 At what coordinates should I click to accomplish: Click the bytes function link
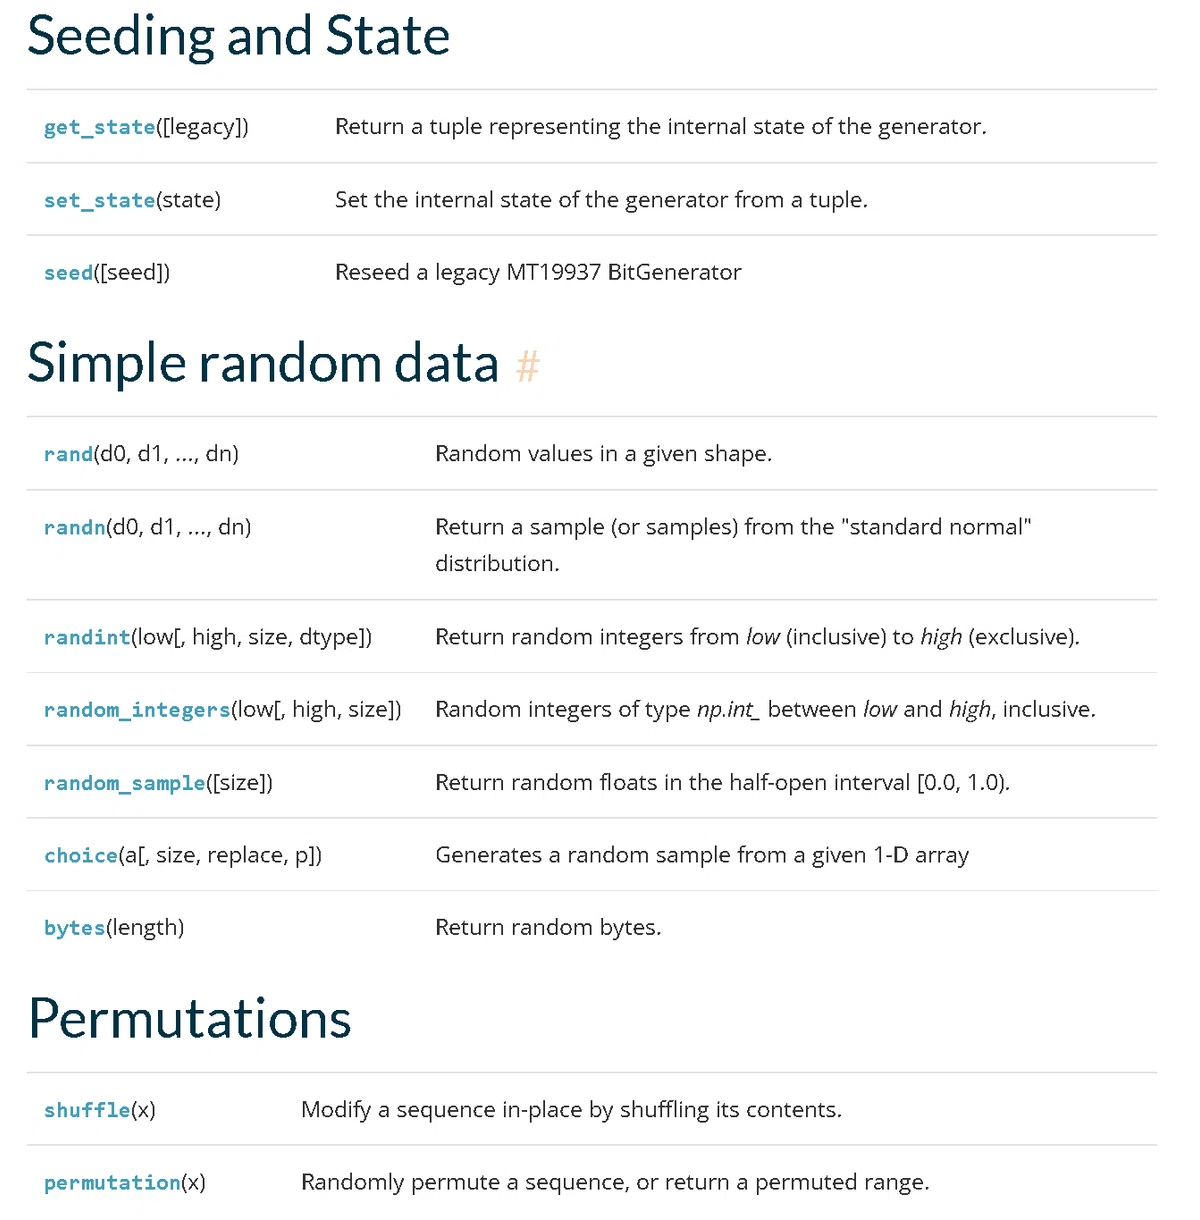click(x=75, y=928)
